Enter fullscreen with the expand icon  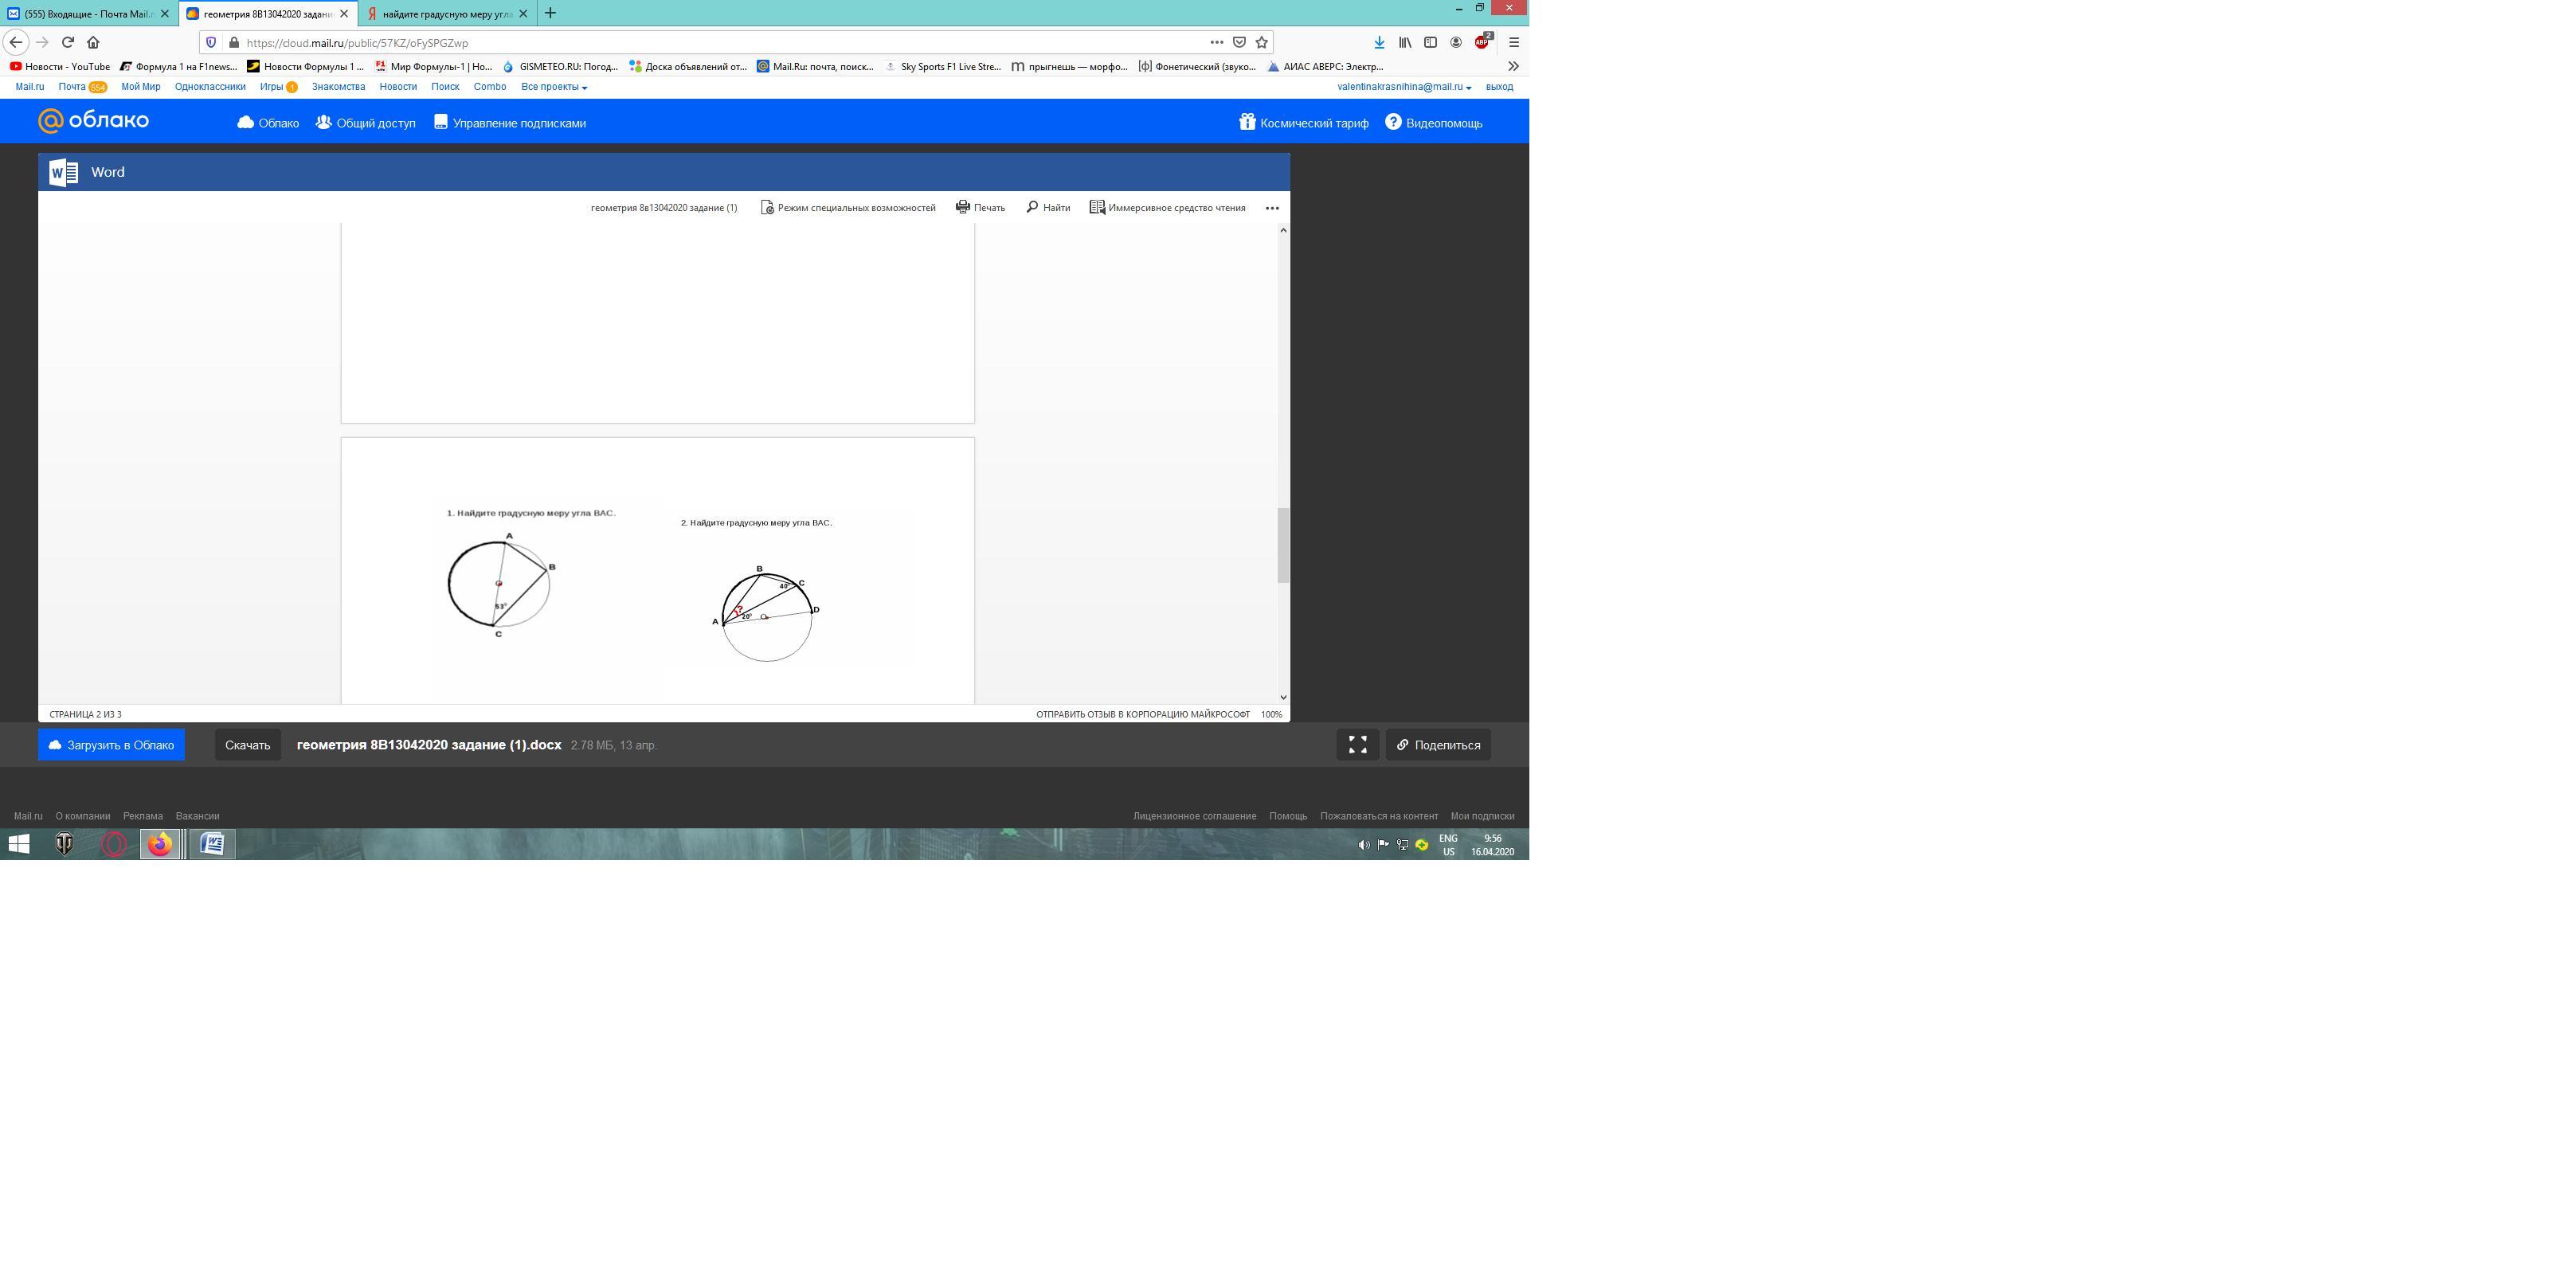[1357, 745]
